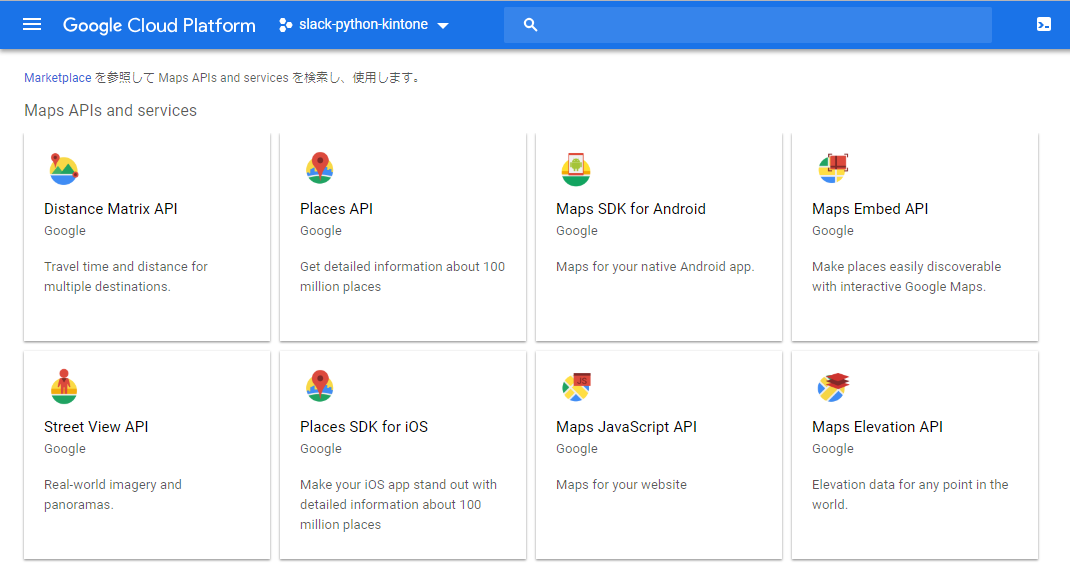Screen dimensions: 1070x566
Task: Click 'Google' publisher under Places API
Action: click(x=321, y=231)
